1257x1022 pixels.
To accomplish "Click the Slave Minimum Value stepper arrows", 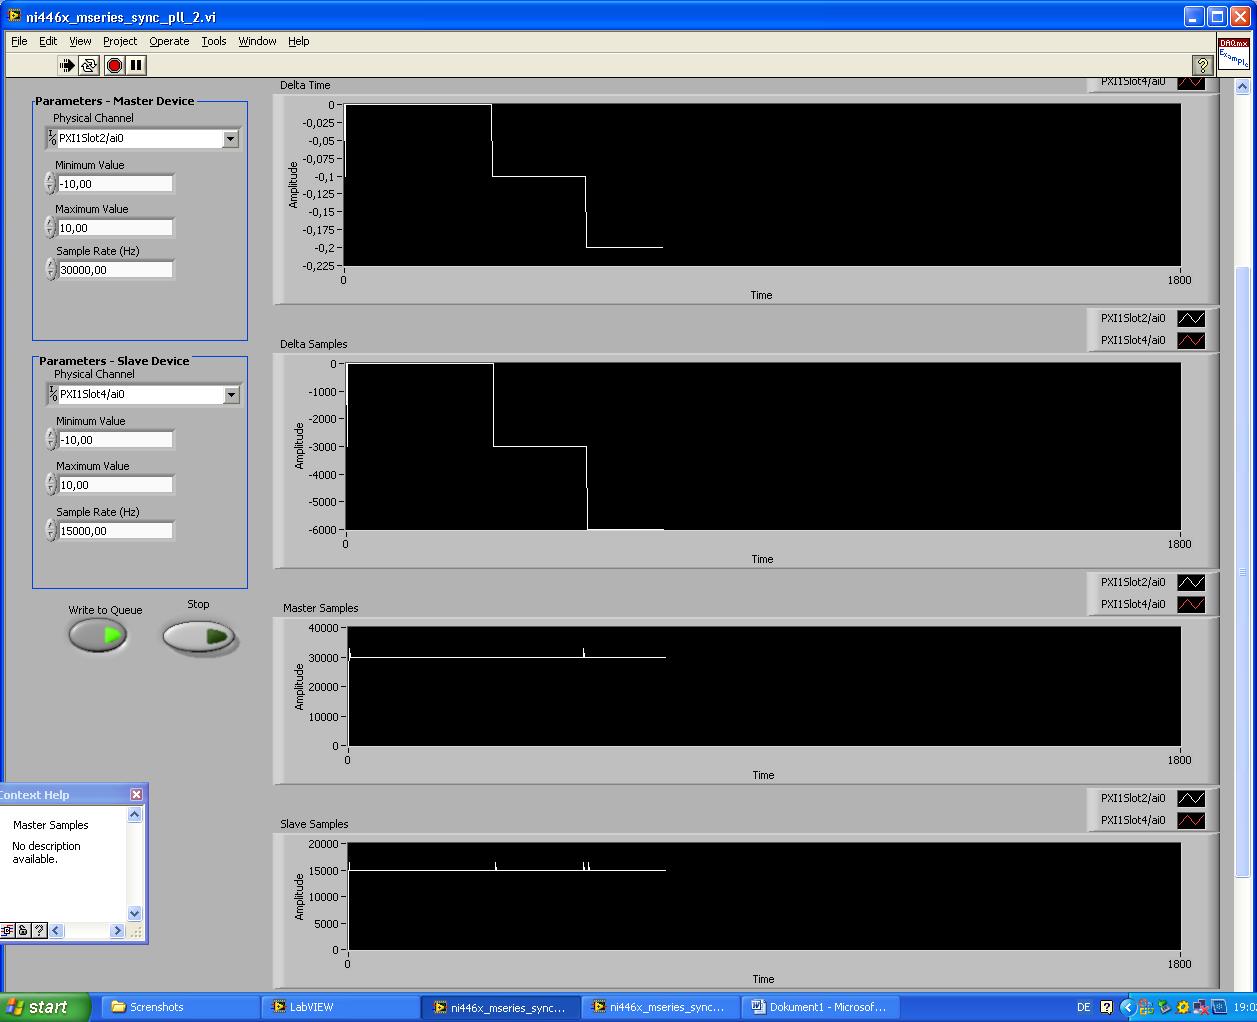I will (x=51, y=439).
